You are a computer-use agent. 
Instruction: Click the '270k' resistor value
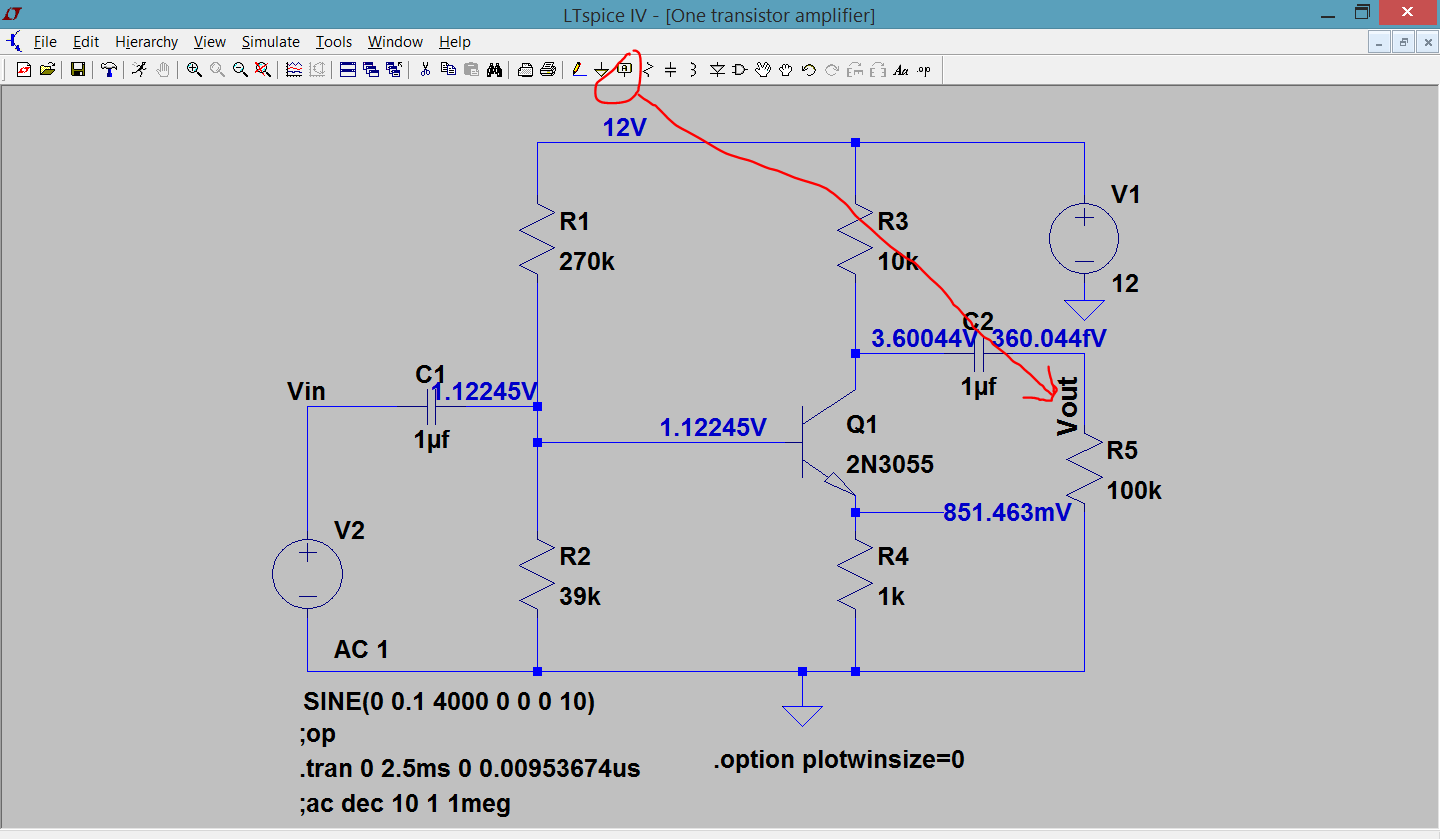click(x=587, y=262)
